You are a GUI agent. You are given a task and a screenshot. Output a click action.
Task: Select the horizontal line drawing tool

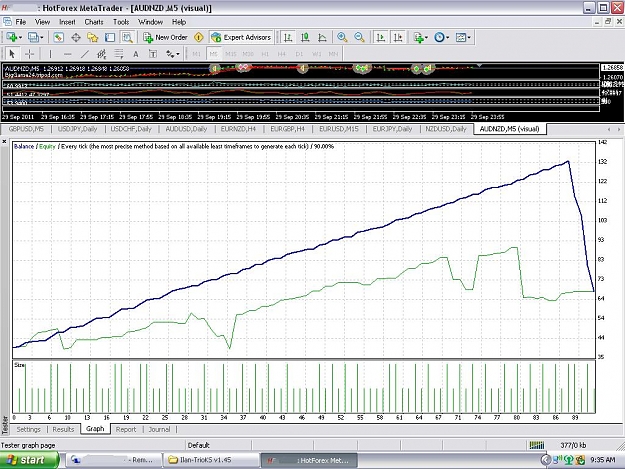coord(67,54)
